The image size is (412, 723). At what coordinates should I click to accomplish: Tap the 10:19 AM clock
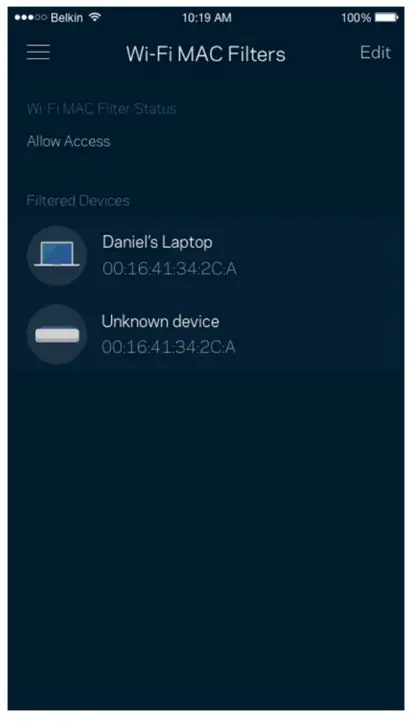point(206,18)
